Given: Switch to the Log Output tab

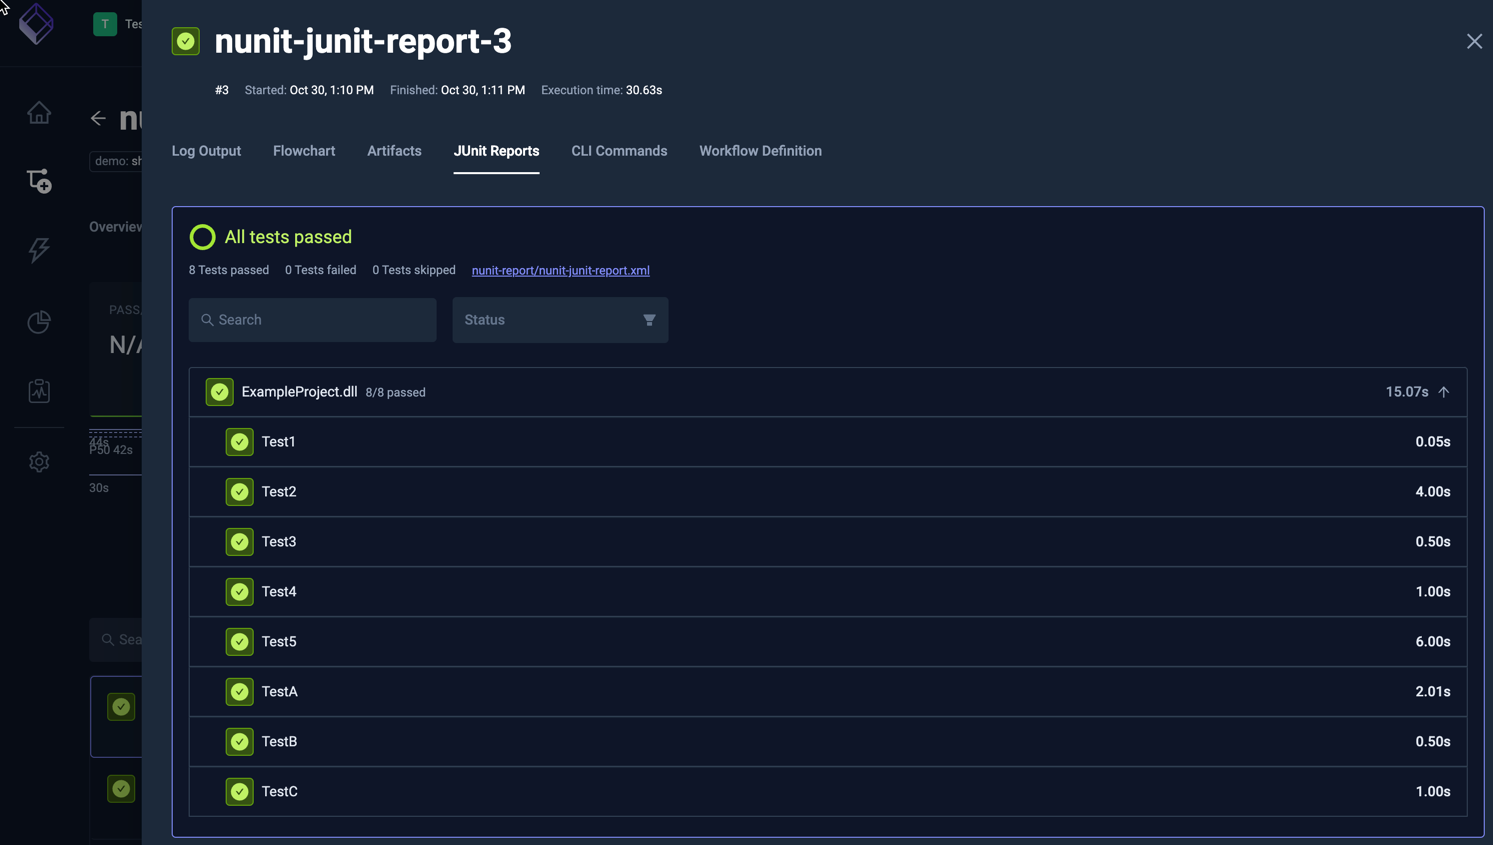Looking at the screenshot, I should 206,150.
